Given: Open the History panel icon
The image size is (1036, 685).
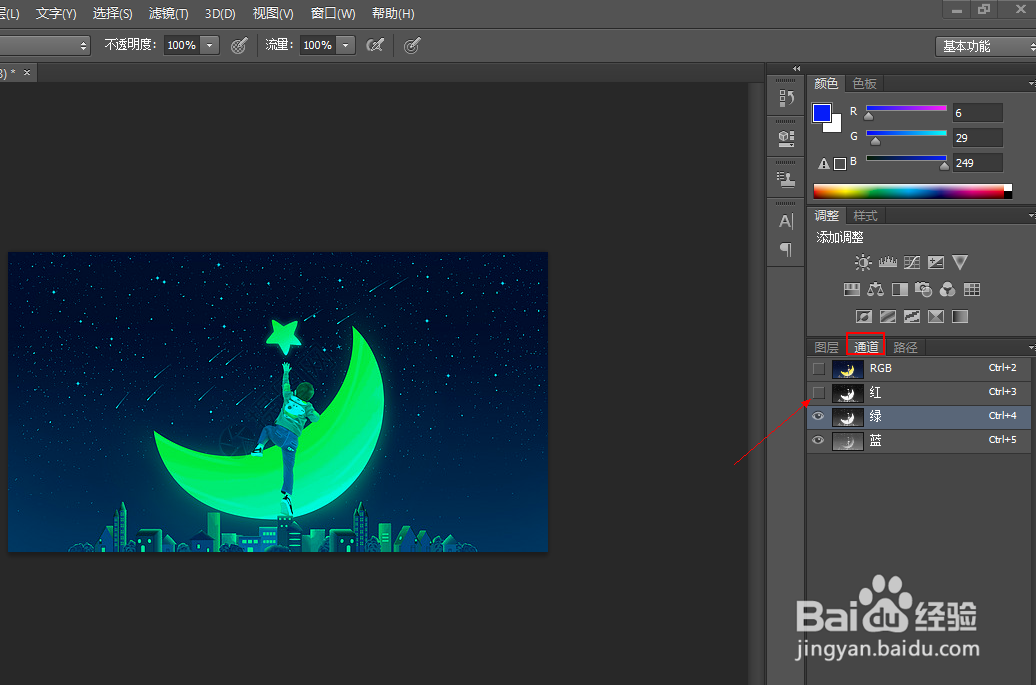Looking at the screenshot, I should [786, 98].
